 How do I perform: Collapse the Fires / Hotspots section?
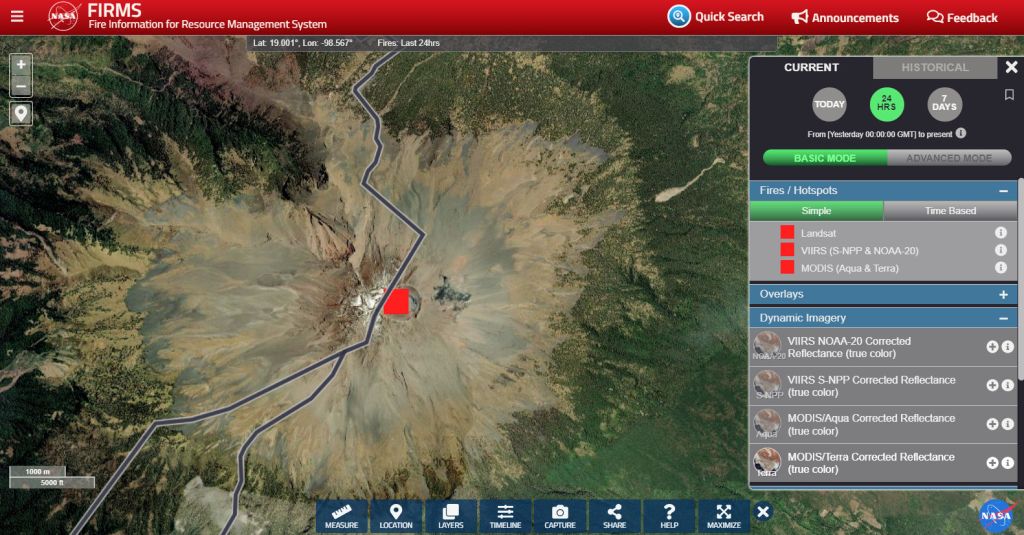(1002, 191)
